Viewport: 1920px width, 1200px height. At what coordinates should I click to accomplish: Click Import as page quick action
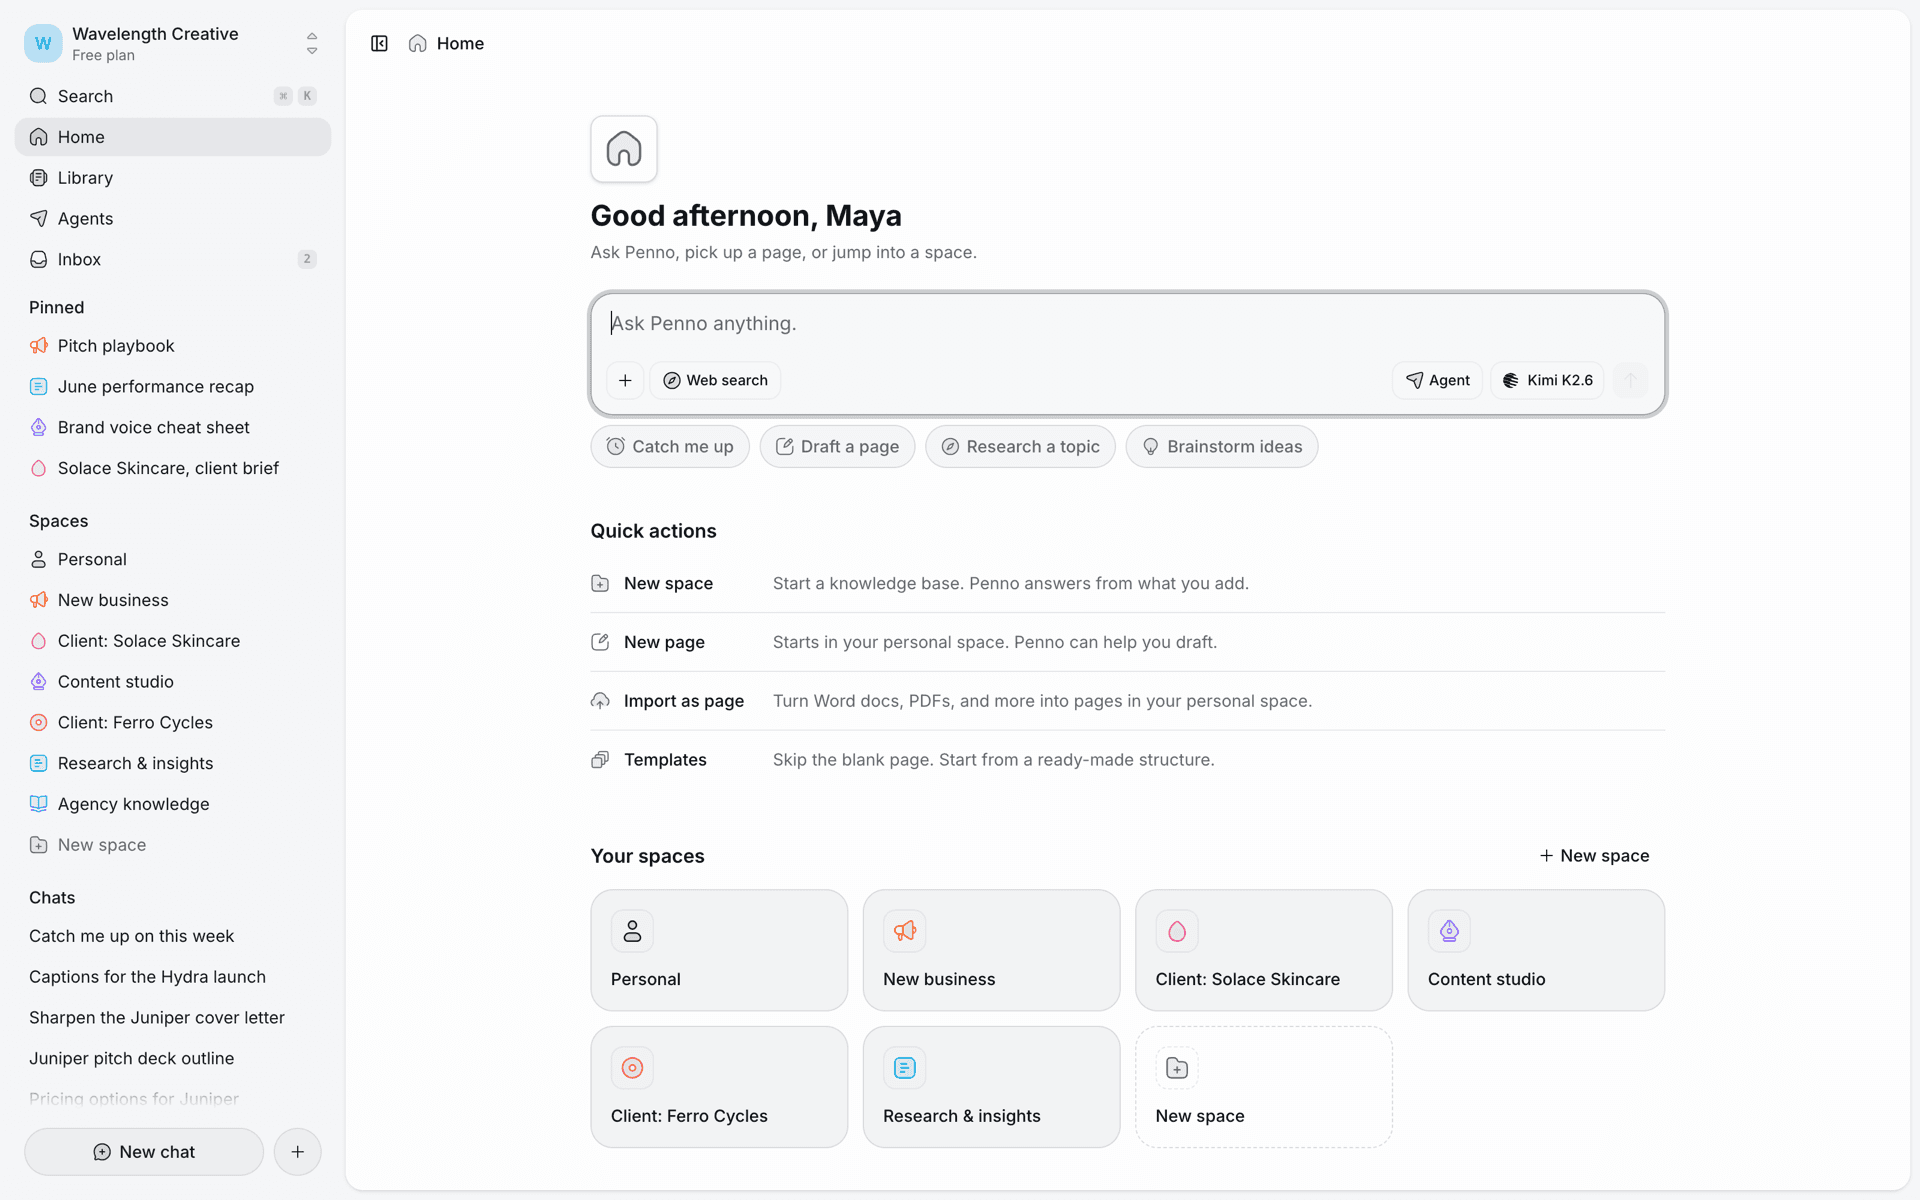pos(1127,701)
